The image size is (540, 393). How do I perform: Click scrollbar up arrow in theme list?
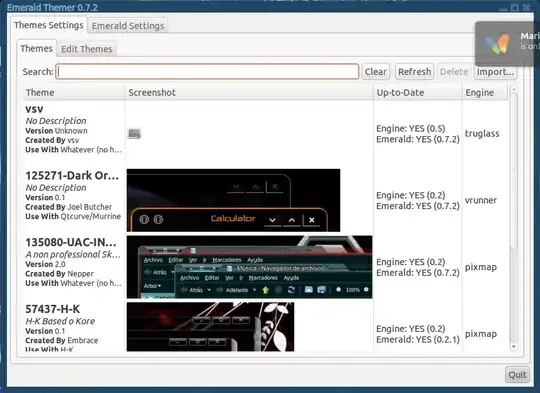coord(513,90)
